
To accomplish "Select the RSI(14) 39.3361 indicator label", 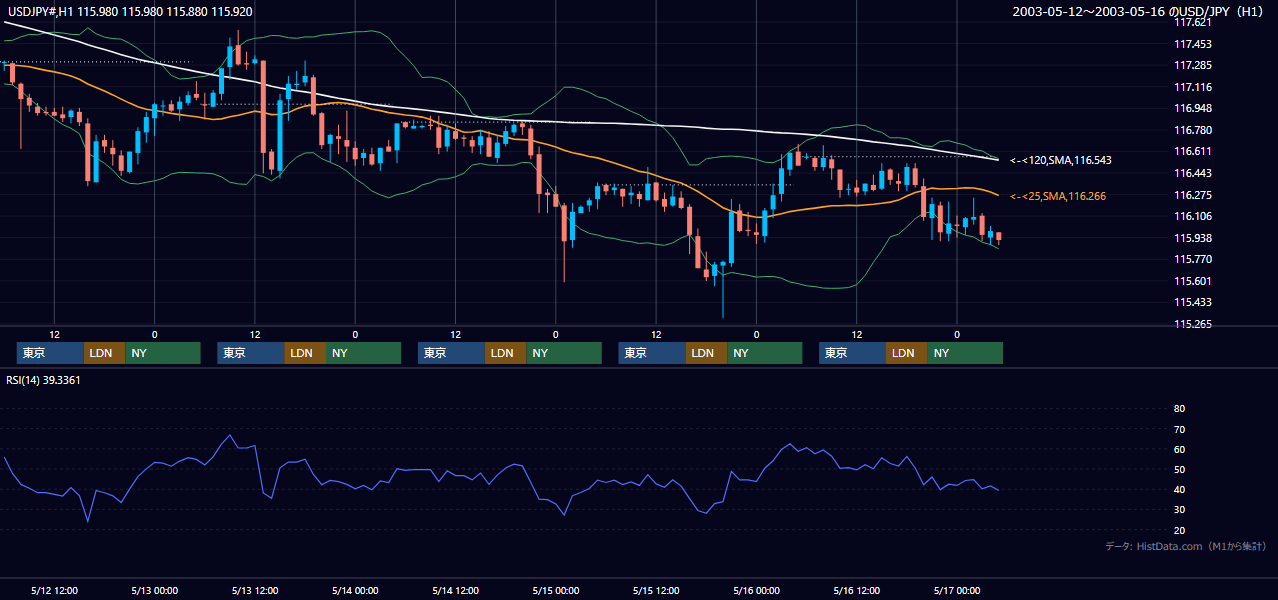I will click(43, 380).
